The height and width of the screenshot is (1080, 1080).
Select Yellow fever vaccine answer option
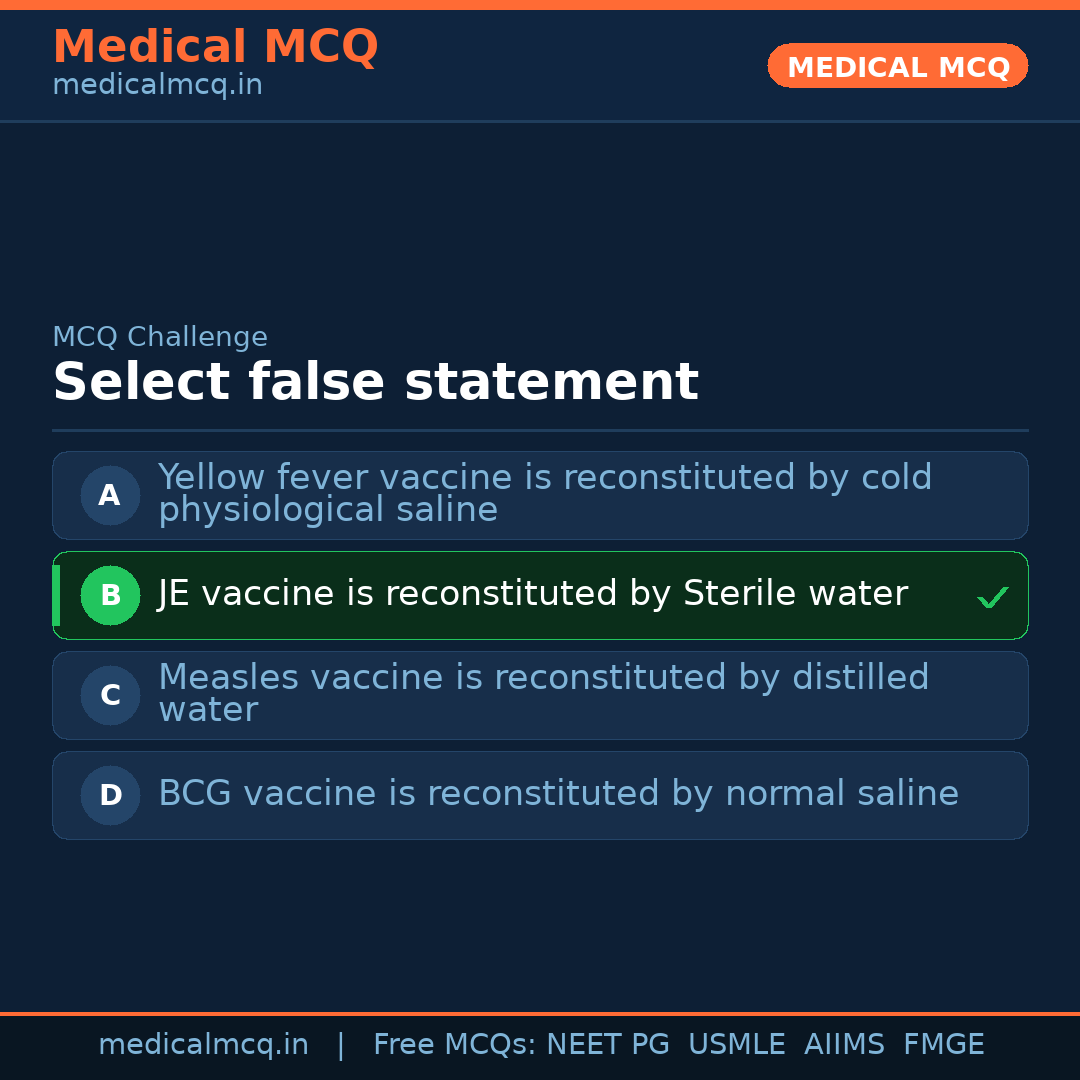545,493
